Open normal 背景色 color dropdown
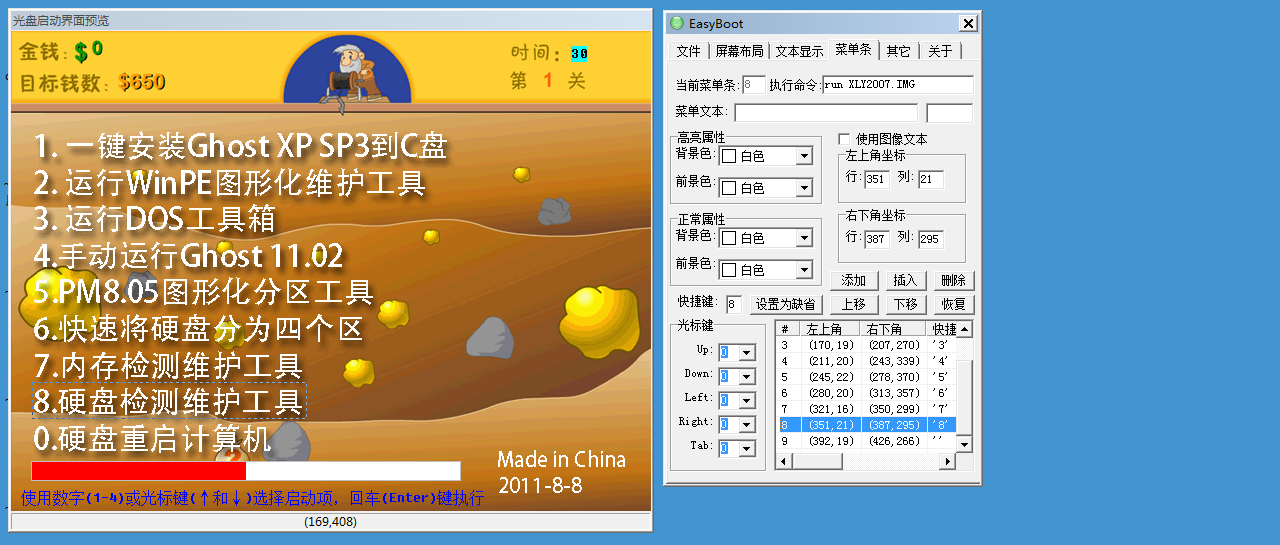Viewport: 1280px width, 545px height. [x=804, y=238]
